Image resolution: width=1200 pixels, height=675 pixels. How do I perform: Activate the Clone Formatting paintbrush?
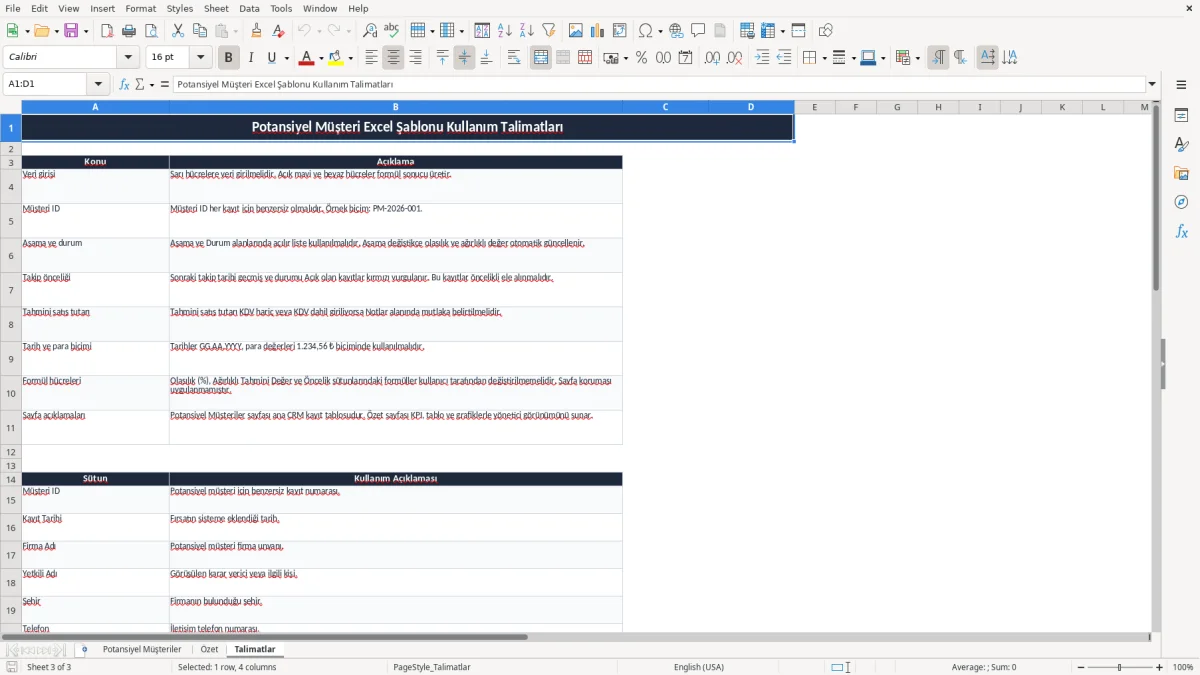(257, 31)
